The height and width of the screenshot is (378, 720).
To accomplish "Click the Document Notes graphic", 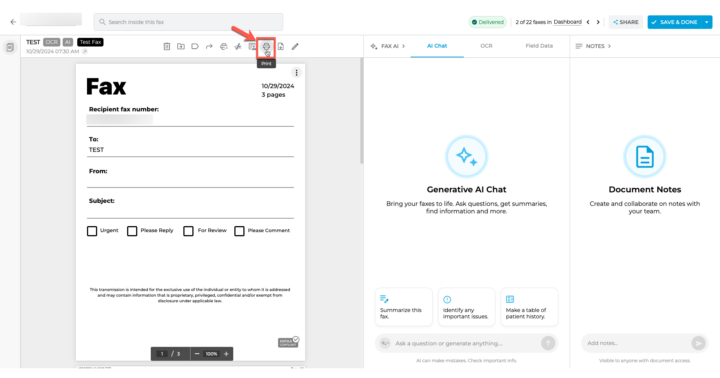I will click(645, 157).
